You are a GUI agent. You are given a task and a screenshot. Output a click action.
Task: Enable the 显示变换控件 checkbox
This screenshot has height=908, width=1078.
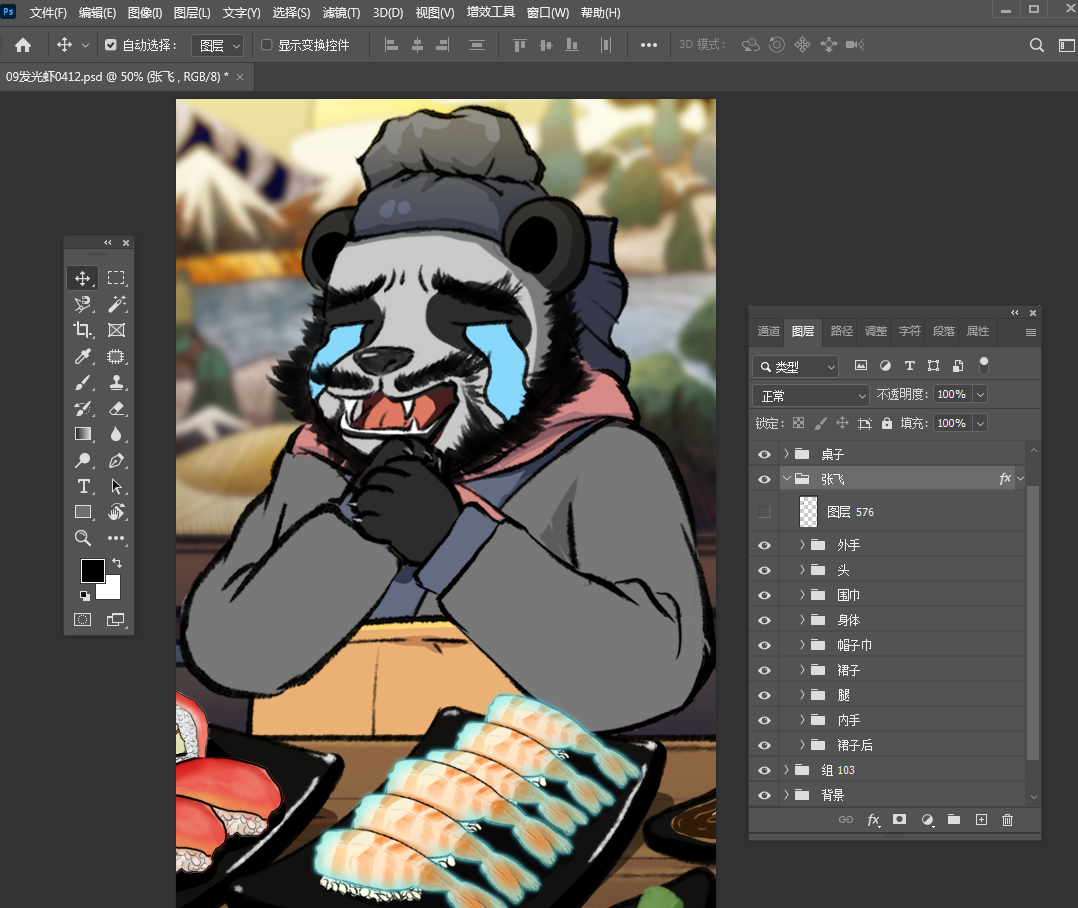click(267, 45)
